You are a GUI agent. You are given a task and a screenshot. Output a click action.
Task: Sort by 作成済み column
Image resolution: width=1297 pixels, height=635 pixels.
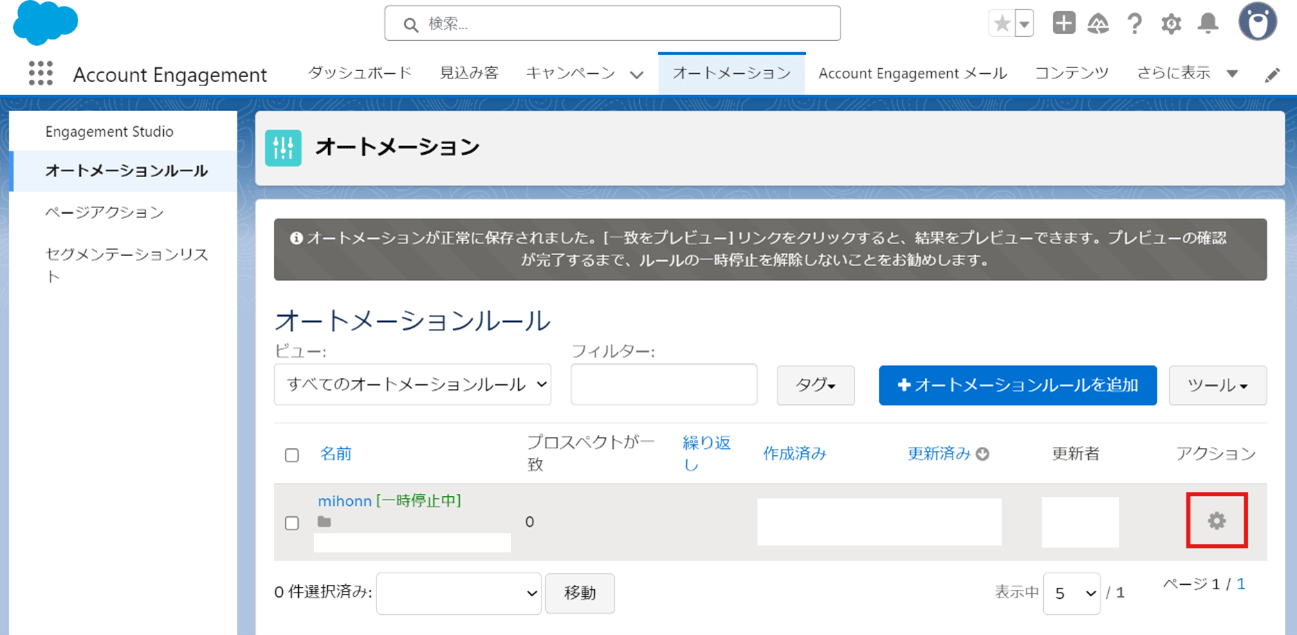pyautogui.click(x=795, y=454)
